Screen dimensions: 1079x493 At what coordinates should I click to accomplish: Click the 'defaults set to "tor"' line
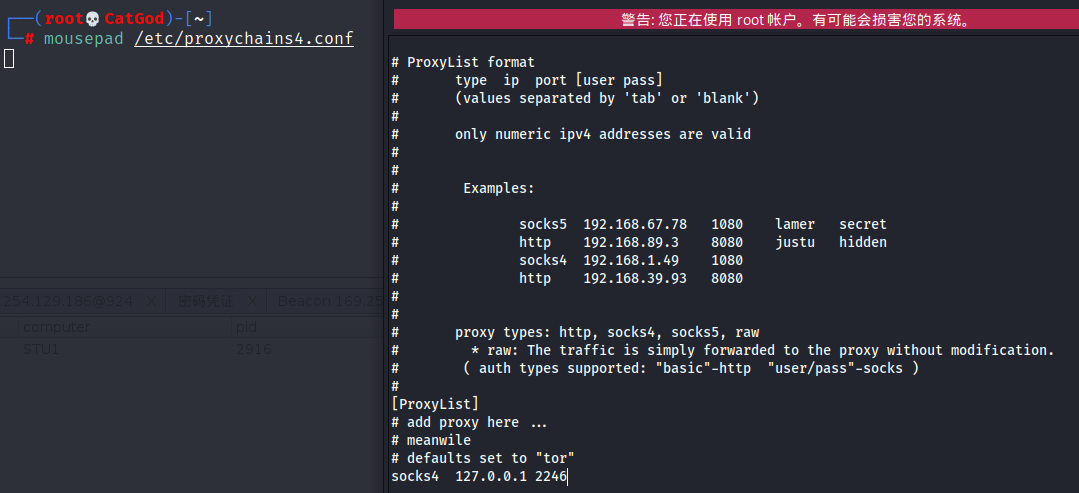(x=482, y=458)
